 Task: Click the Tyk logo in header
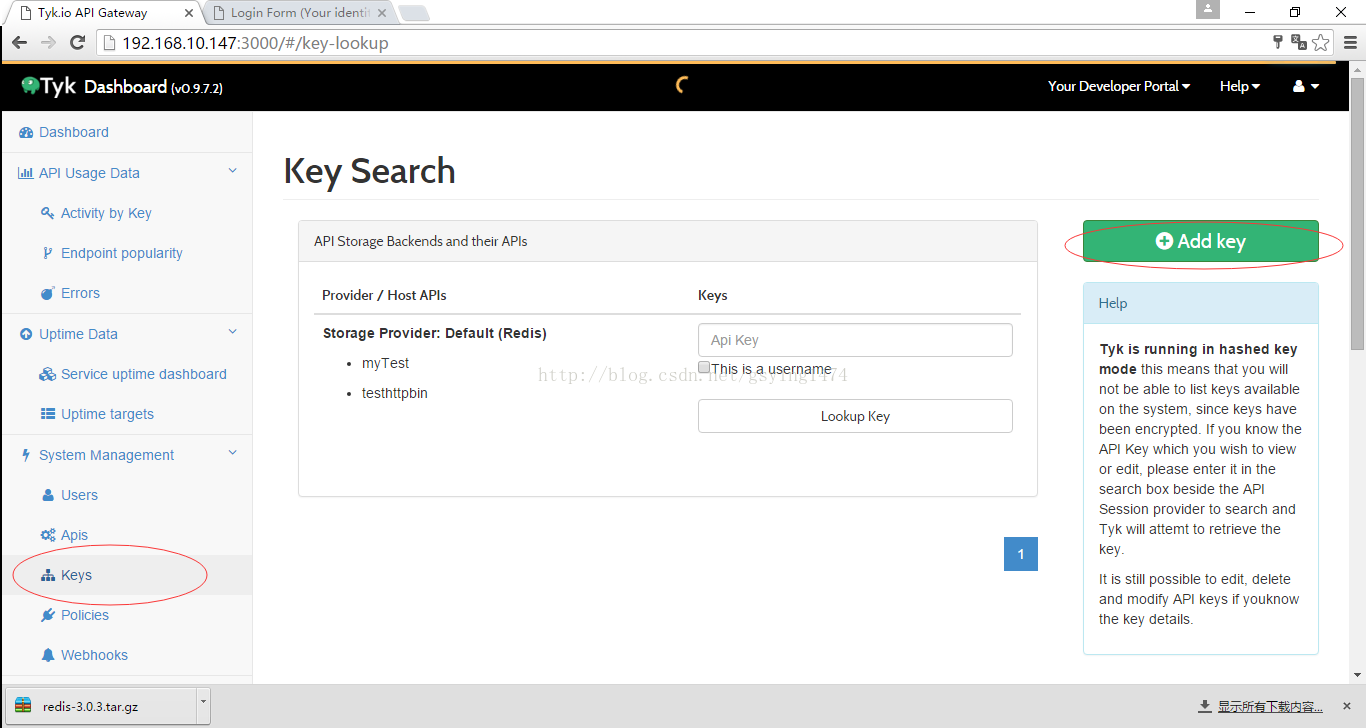(x=48, y=86)
